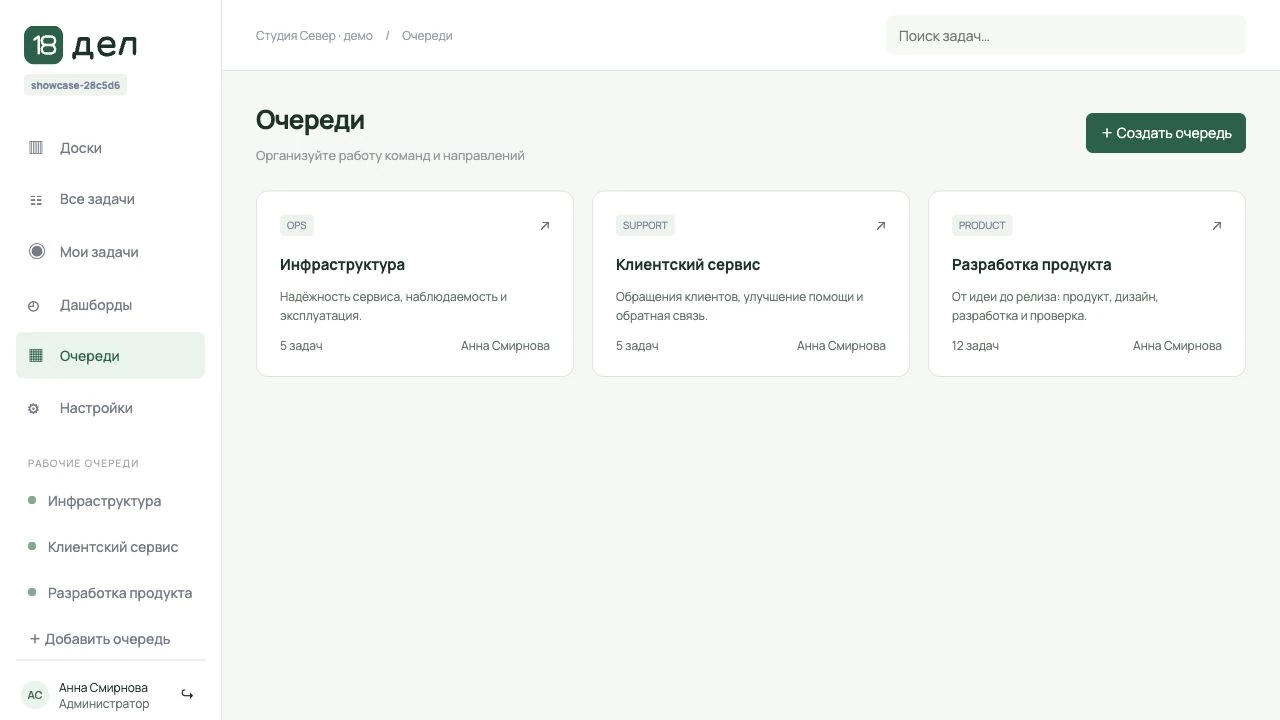Select Очереди in the sidebar
Image resolution: width=1280 pixels, height=720 pixels.
(110, 356)
